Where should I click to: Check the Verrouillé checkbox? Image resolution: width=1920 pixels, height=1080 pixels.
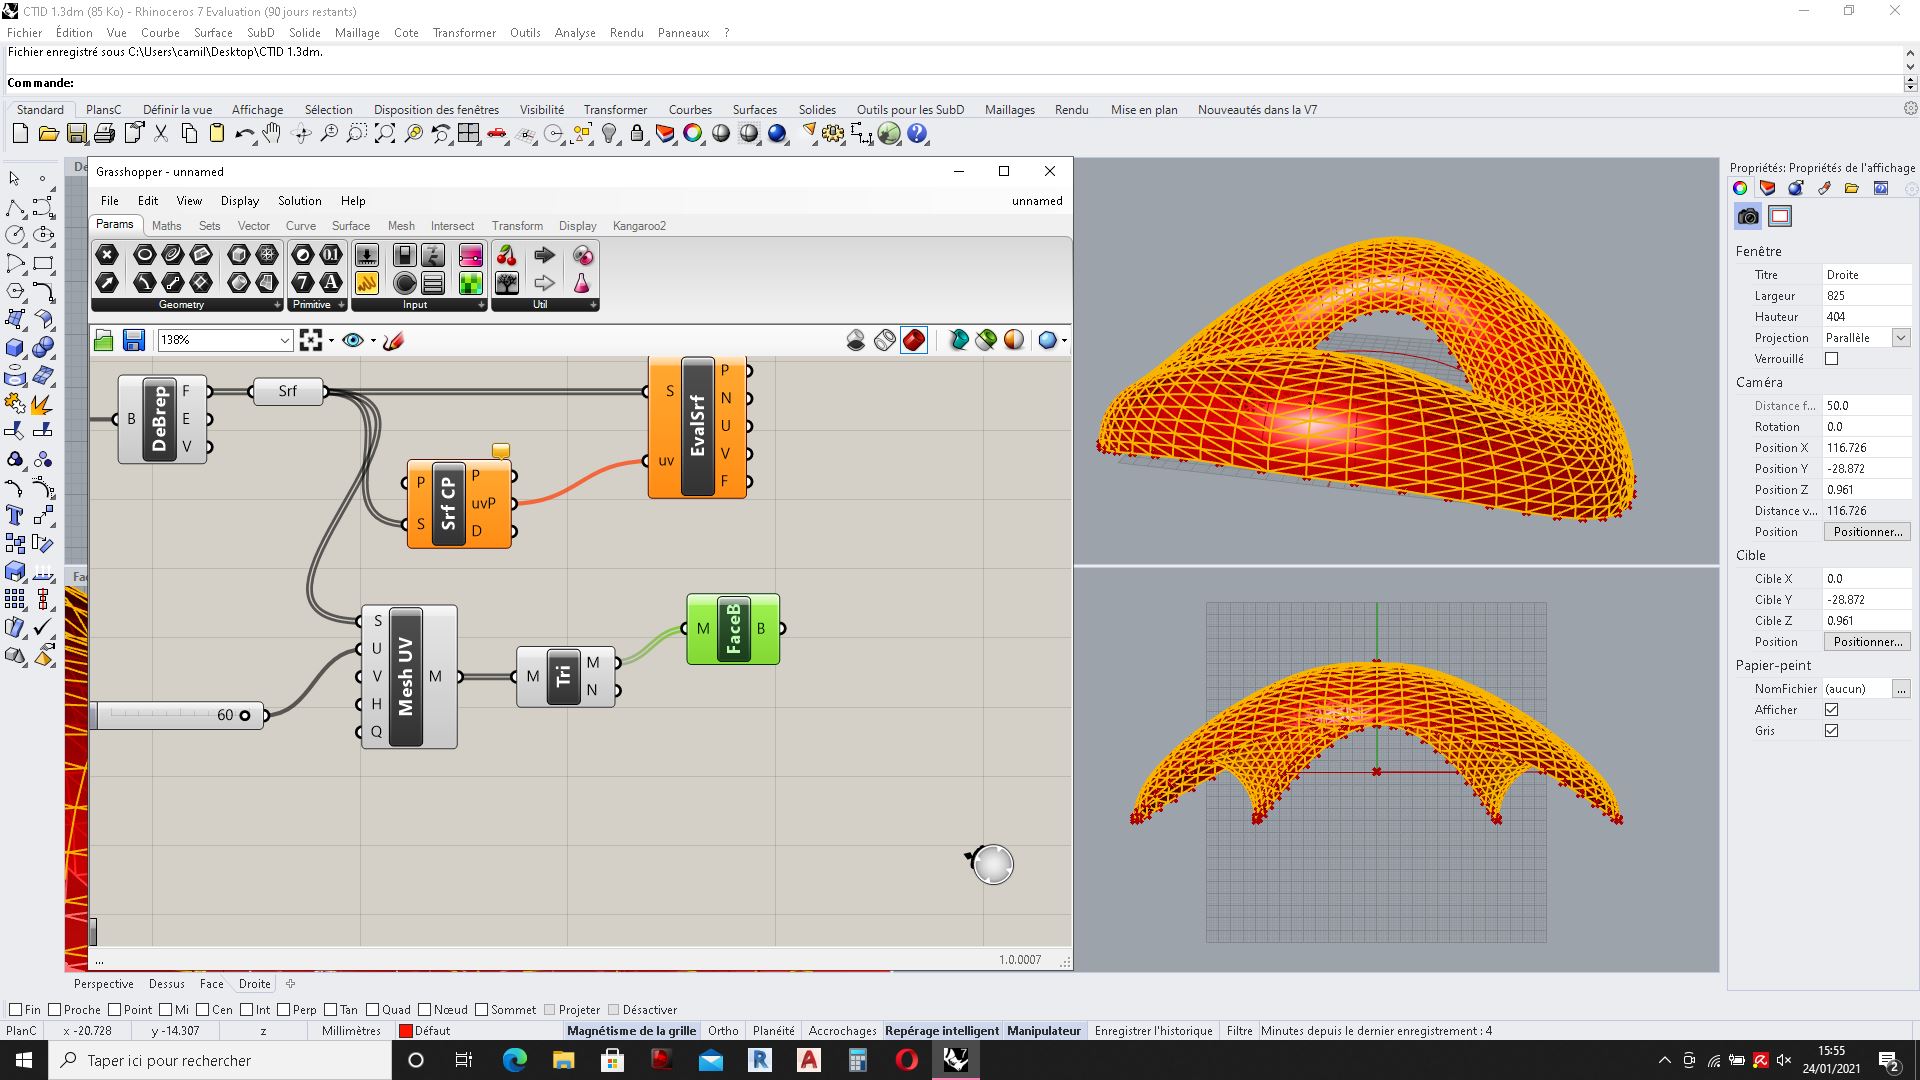tap(1831, 359)
